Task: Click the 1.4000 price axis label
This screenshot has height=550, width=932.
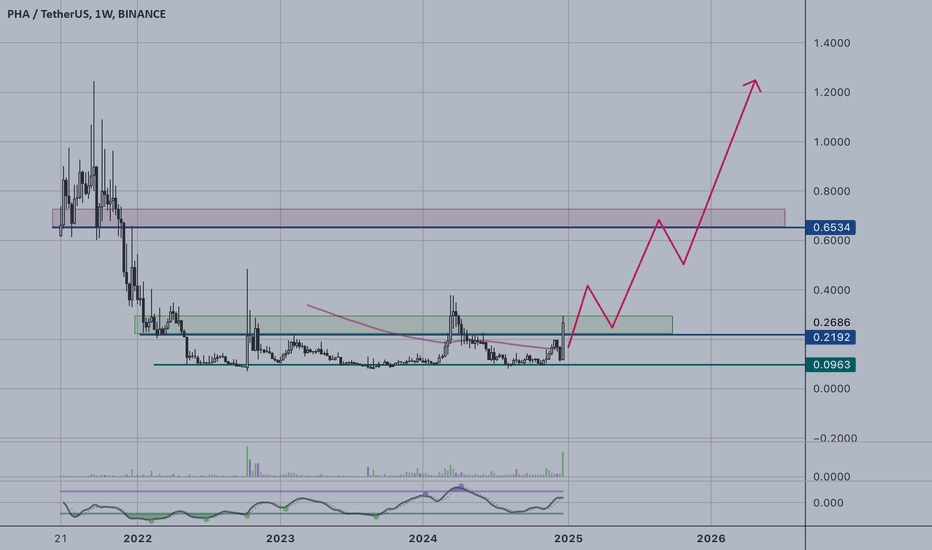Action: [832, 43]
